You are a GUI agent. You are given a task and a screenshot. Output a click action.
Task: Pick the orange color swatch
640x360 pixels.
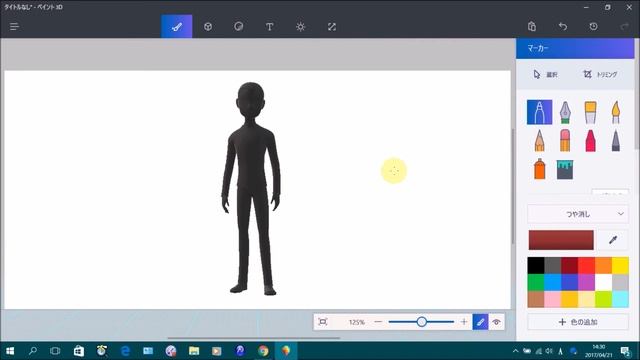(603, 265)
